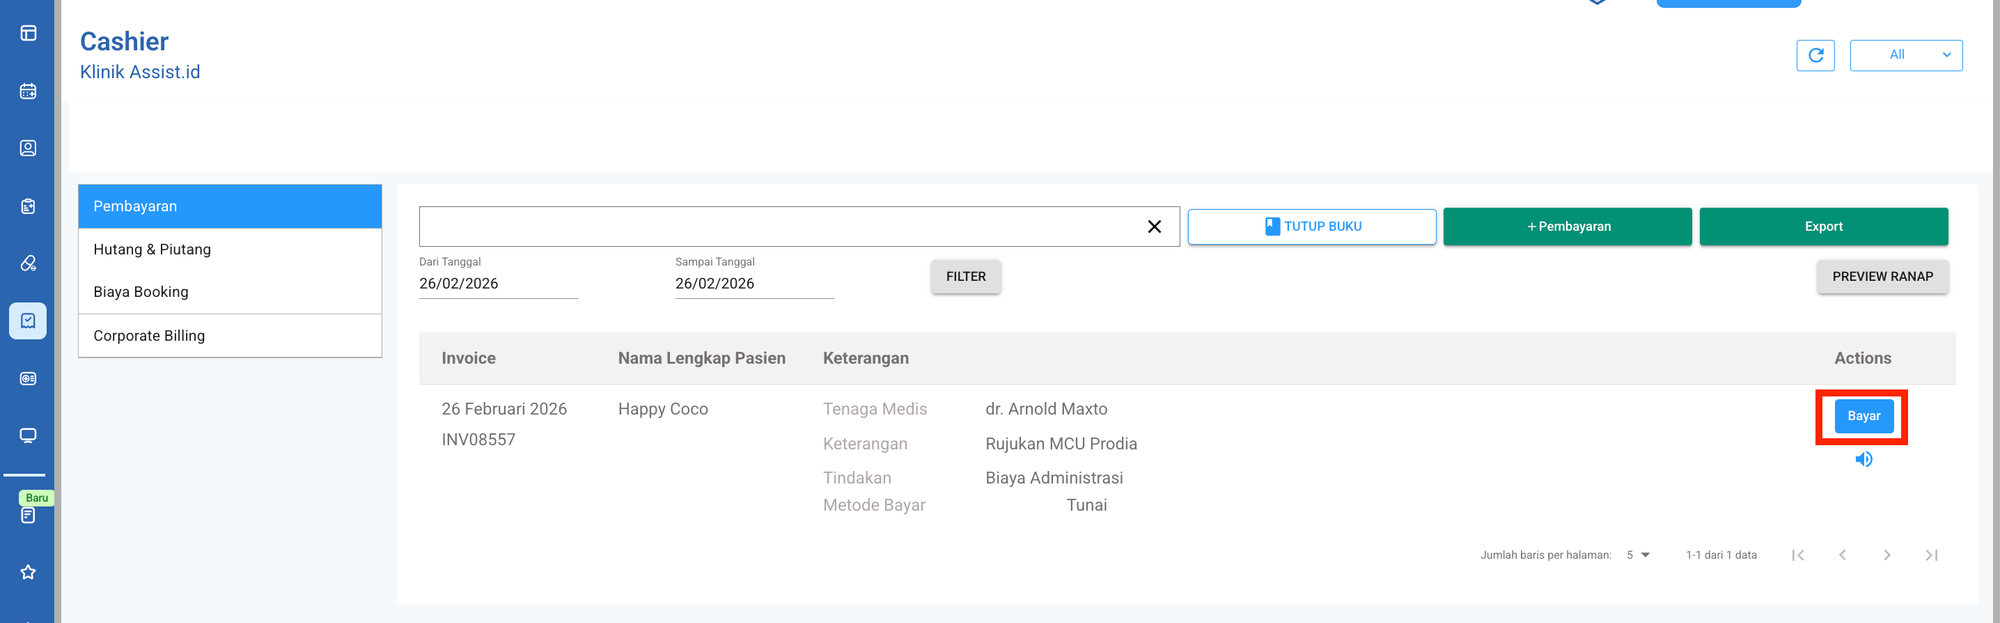Click the refresh icon button

[1815, 55]
